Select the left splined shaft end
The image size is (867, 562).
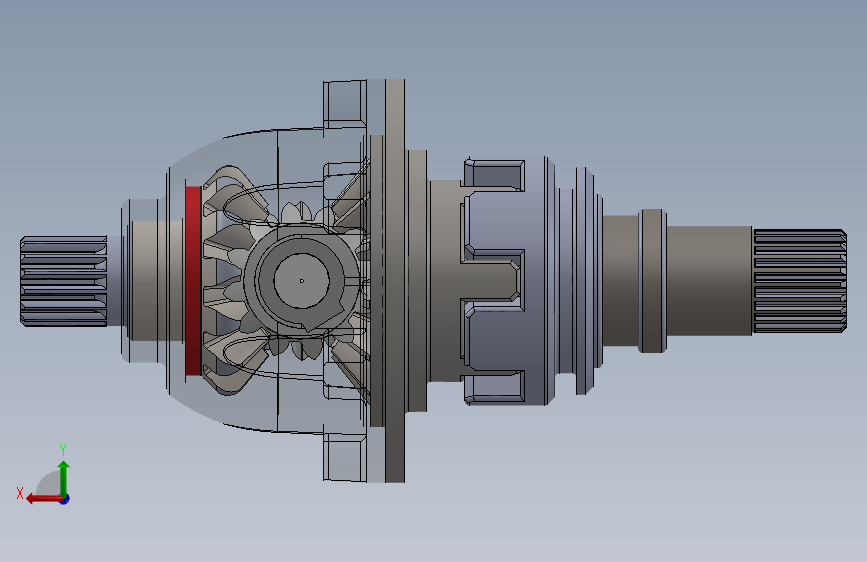tap(64, 280)
